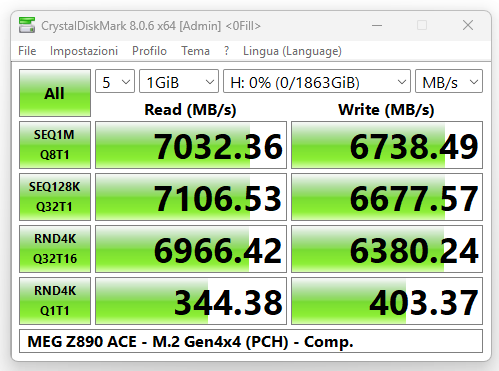This screenshot has height=371, width=499.
Task: Click the RND4K Q32T16 read result 6966.42
Action: [191, 249]
